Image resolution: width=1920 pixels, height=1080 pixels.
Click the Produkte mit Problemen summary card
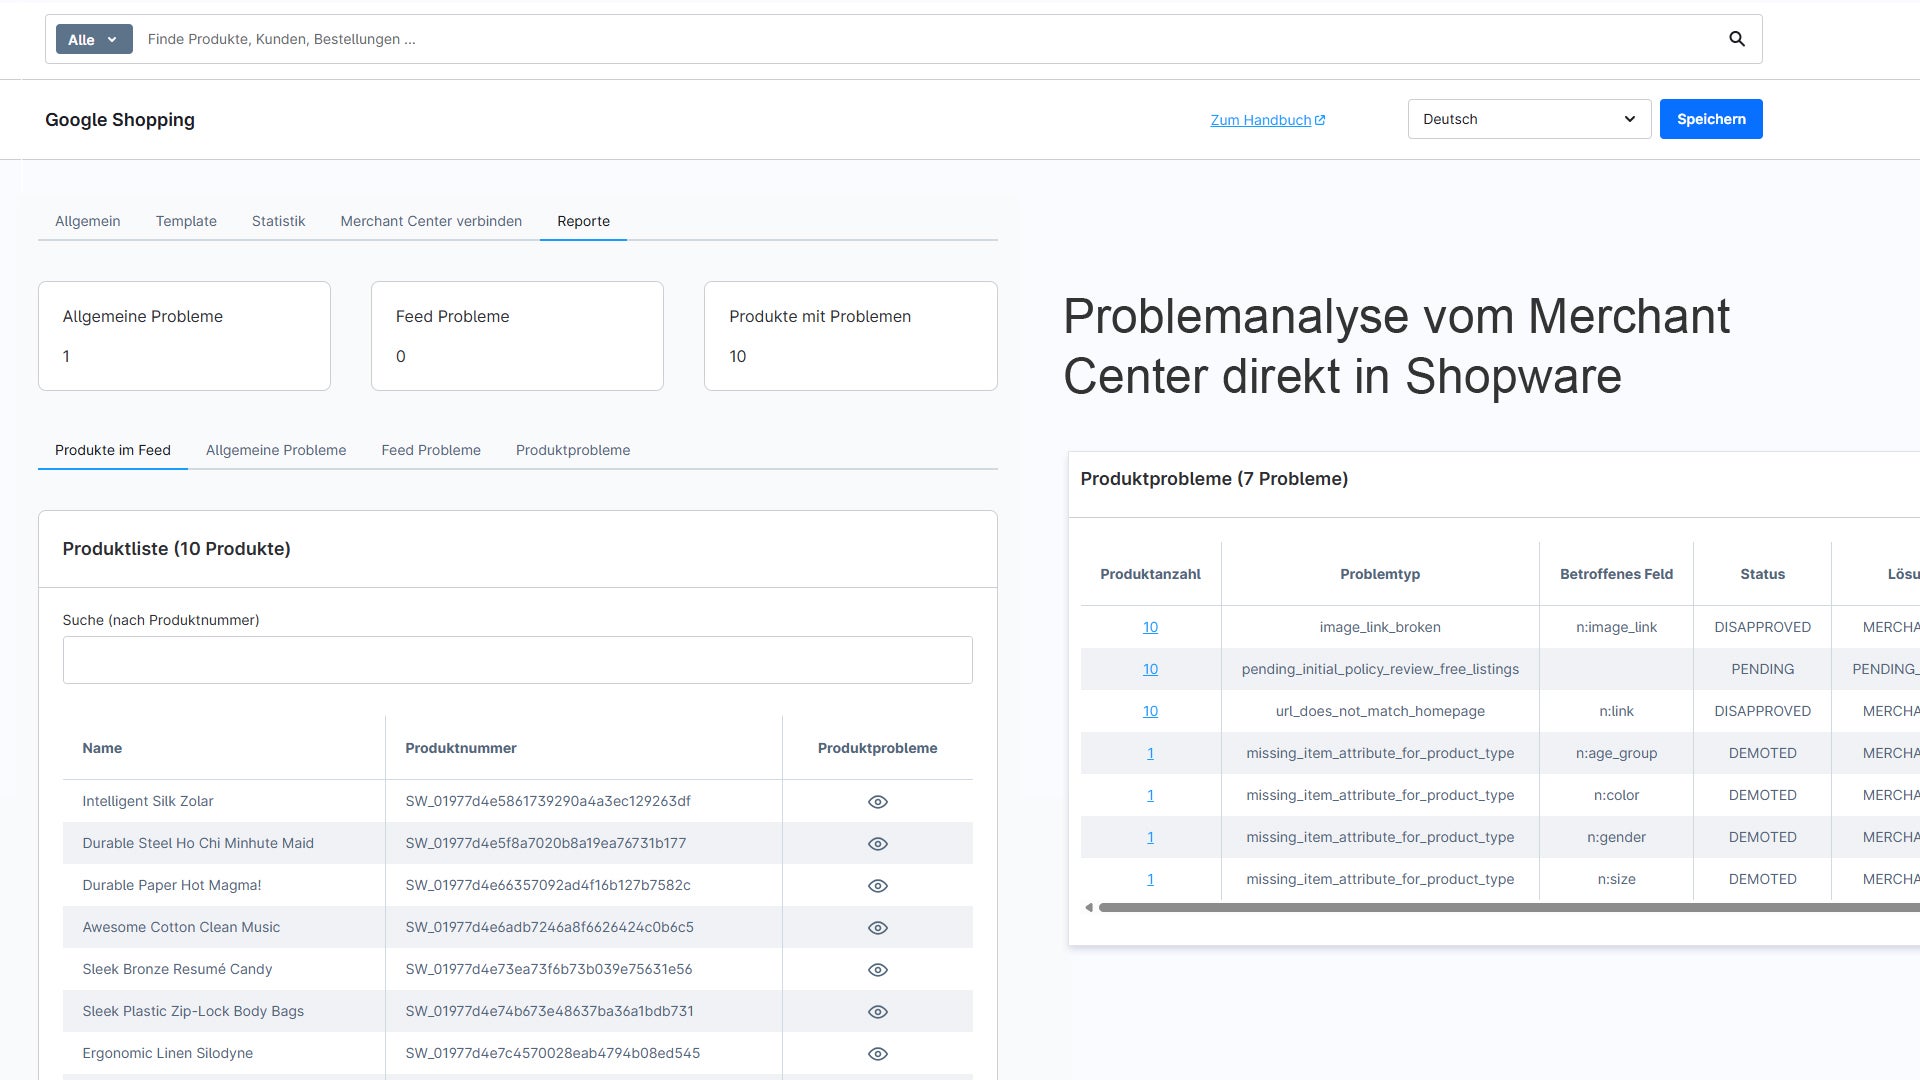tap(851, 336)
